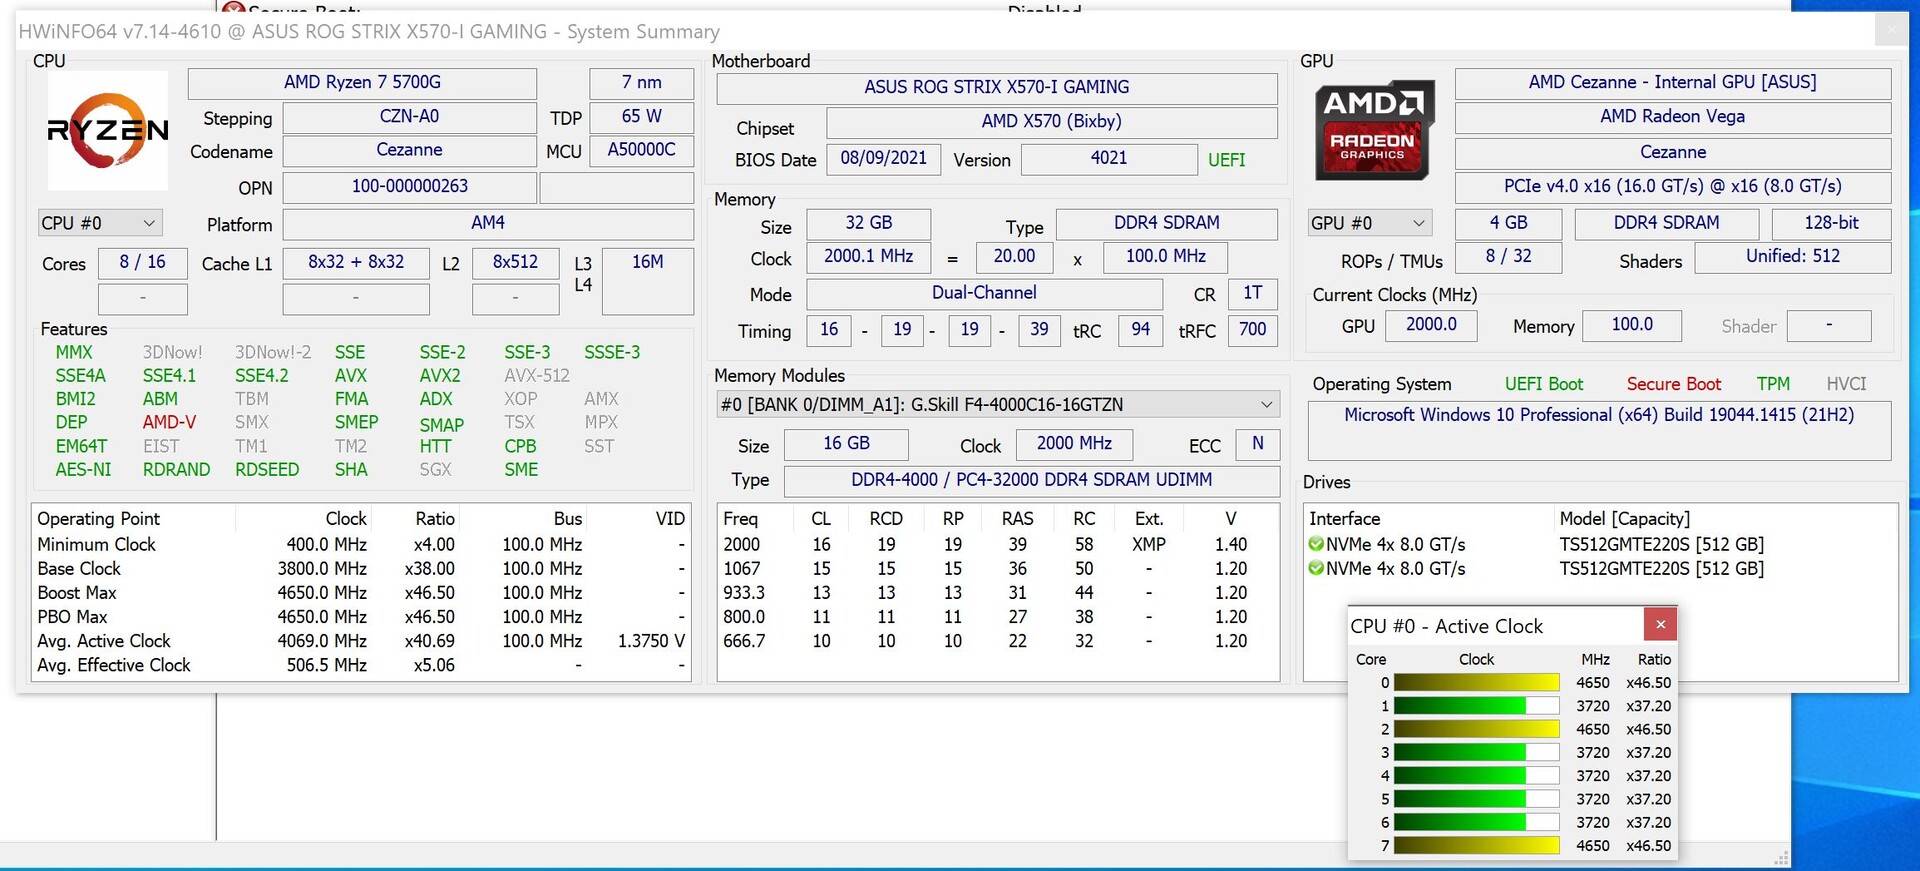Select the Base Clock operating point row

pyautogui.click(x=361, y=569)
